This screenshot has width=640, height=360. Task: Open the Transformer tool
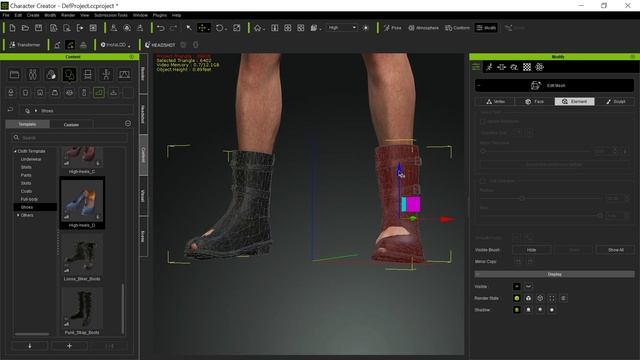[x=25, y=44]
